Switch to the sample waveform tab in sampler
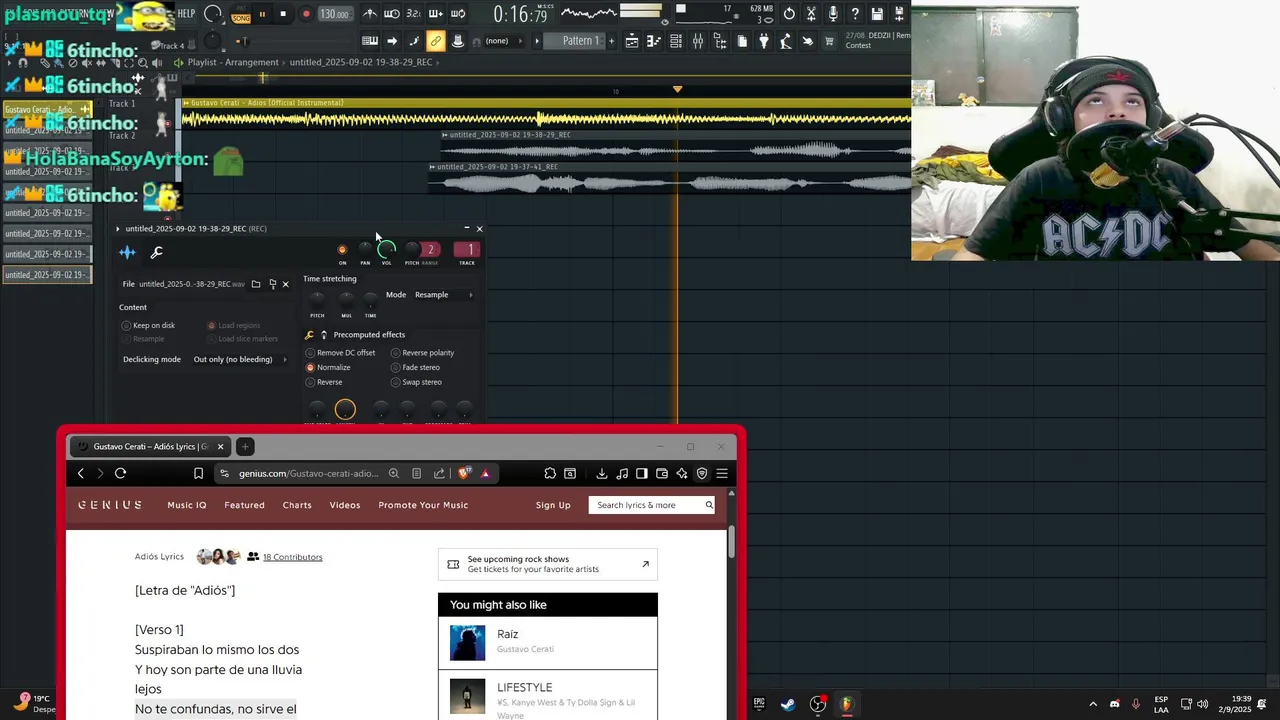1280x720 pixels. coord(127,253)
